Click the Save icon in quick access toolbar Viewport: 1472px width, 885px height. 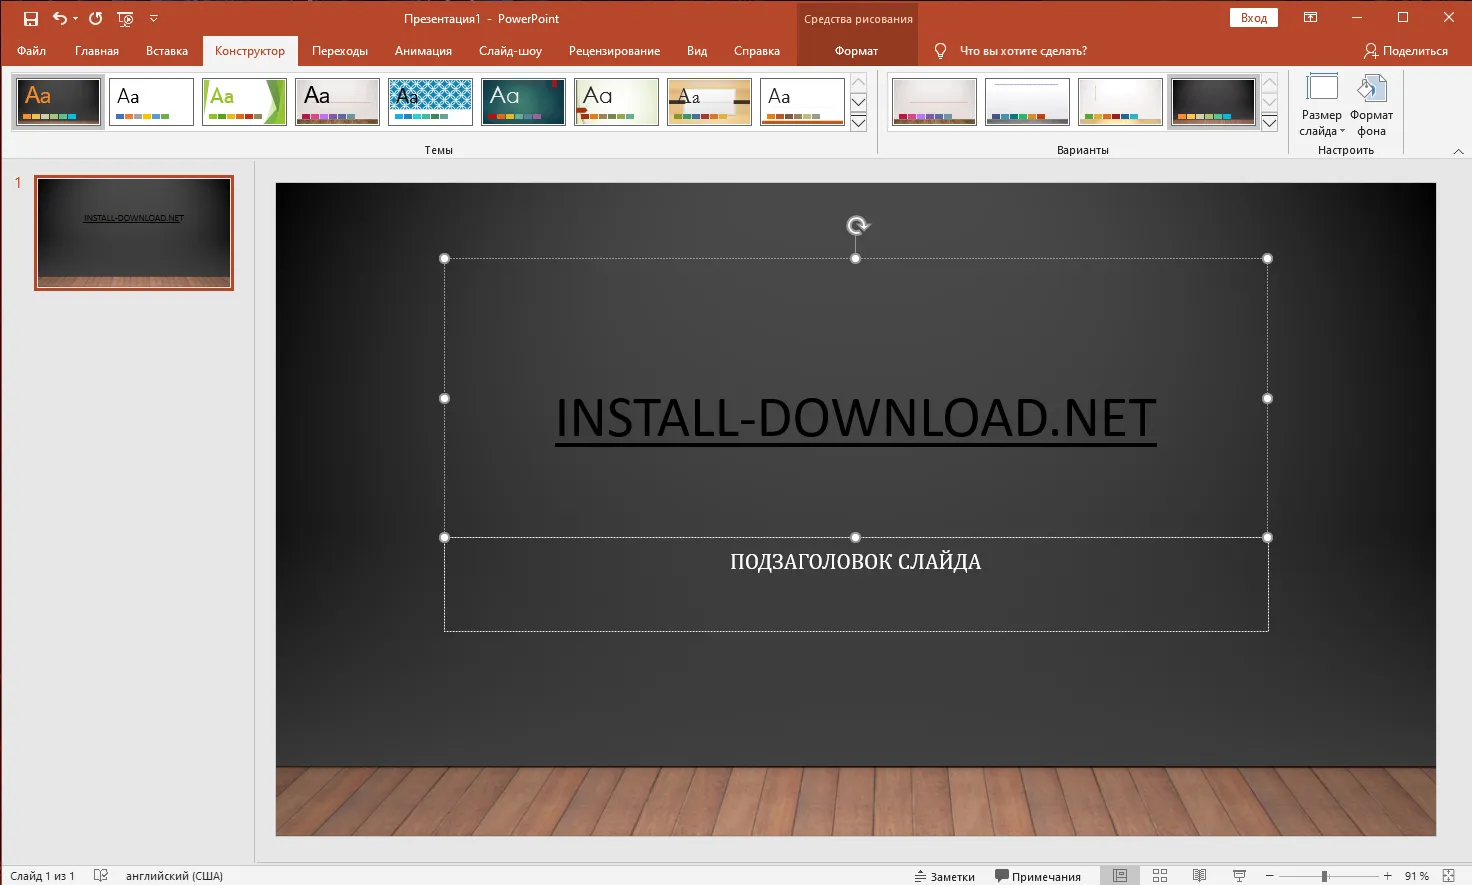(x=31, y=19)
